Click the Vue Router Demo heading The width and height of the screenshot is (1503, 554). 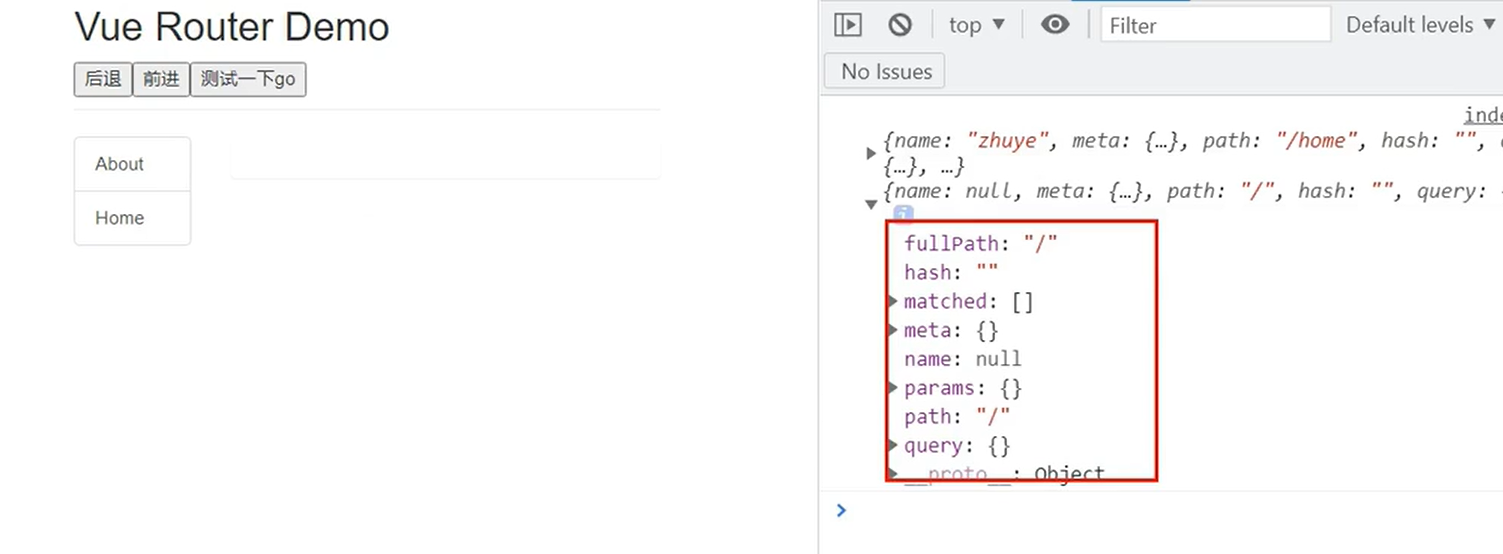coord(232,27)
